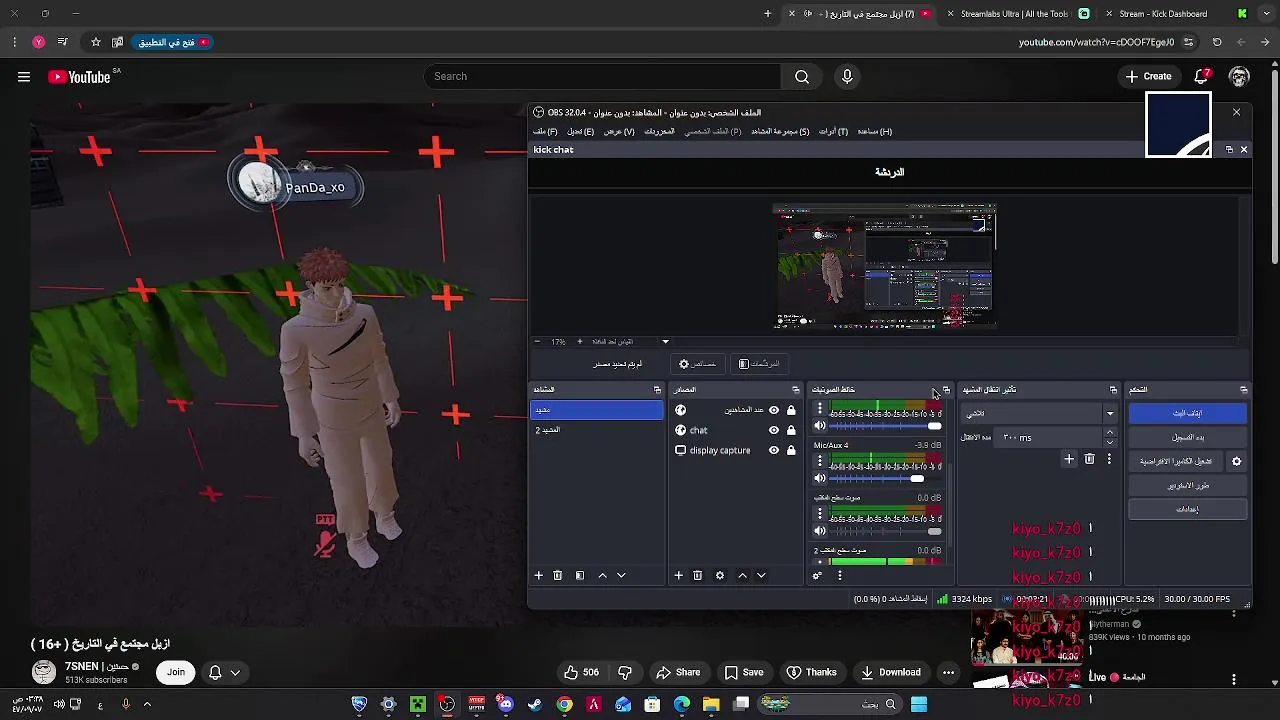Add a new source in OBS
This screenshot has height=720, width=1280.
point(678,576)
